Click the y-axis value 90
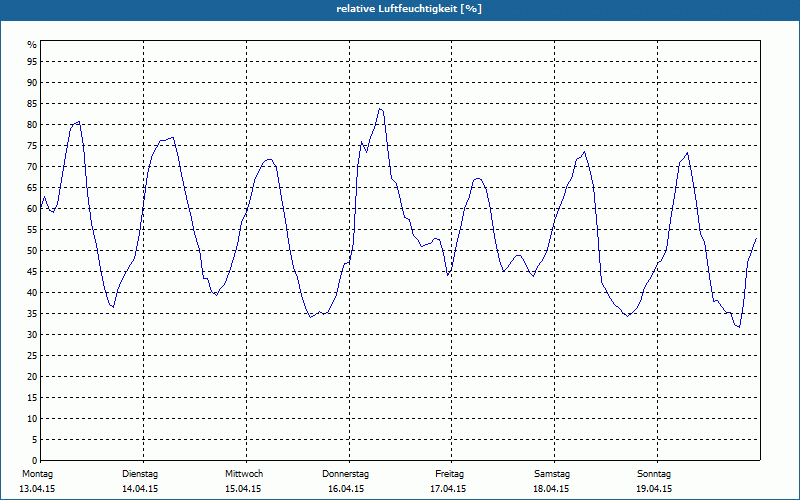800x500 pixels. click(32, 83)
